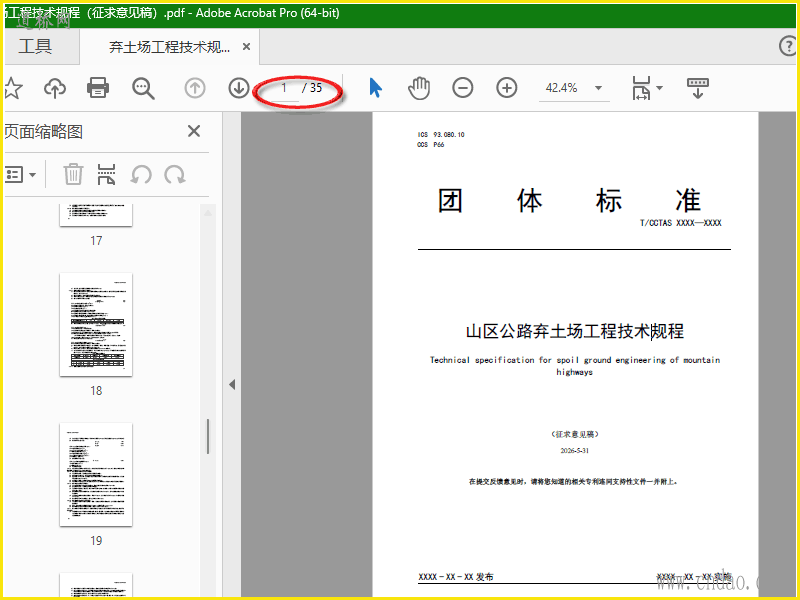Click the fit width page icon

pyautogui.click(x=641, y=88)
